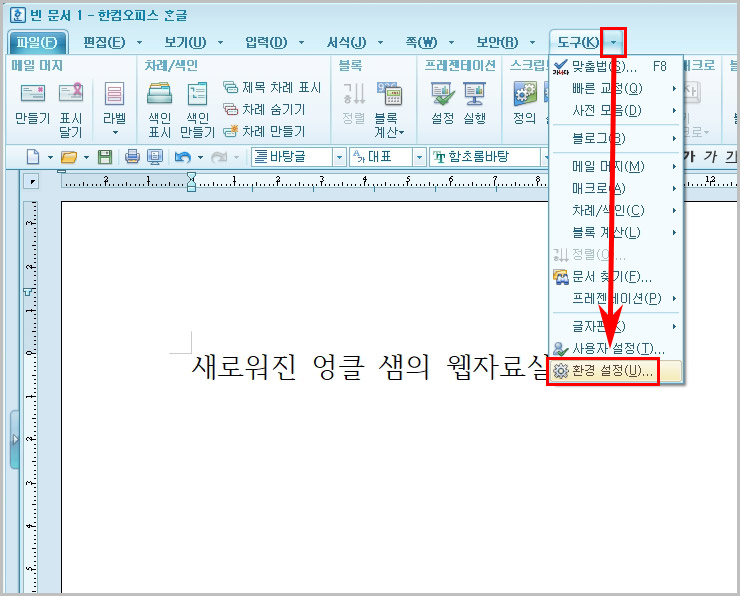Click the 맞춤법 spell check menu item
Viewport: 740px width, 596px height.
616,67
